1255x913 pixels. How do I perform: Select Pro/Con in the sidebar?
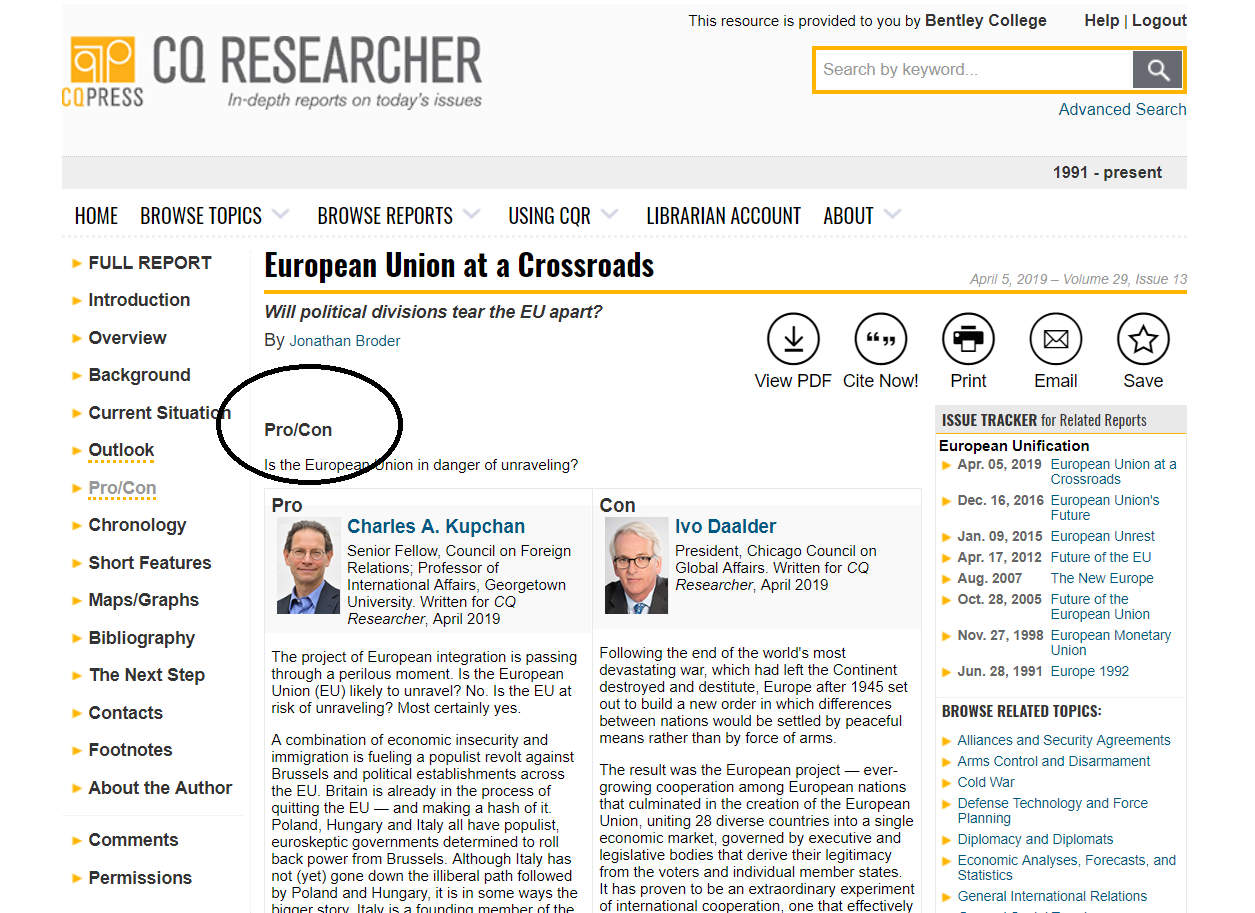(121, 487)
